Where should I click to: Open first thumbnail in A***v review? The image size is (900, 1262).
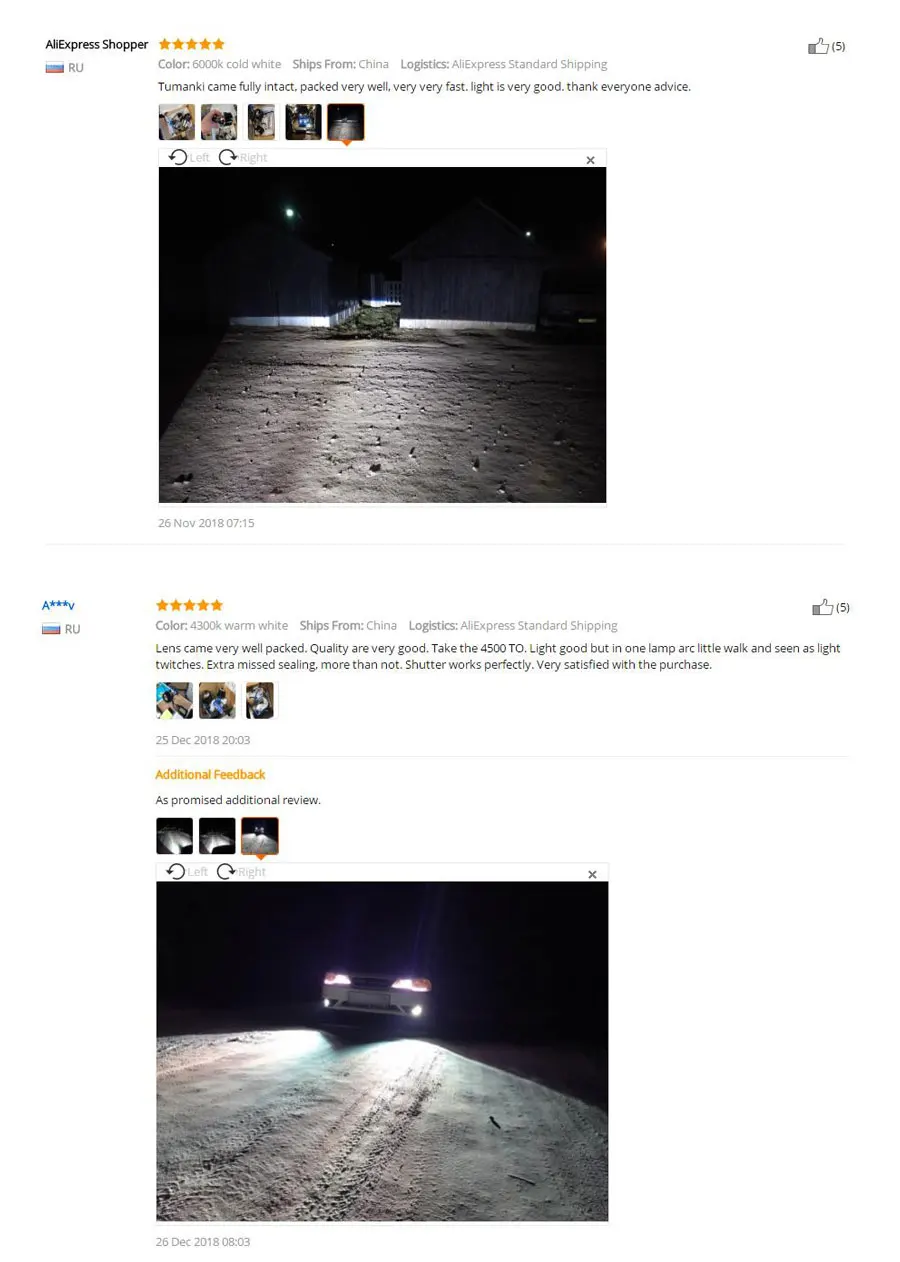point(175,700)
